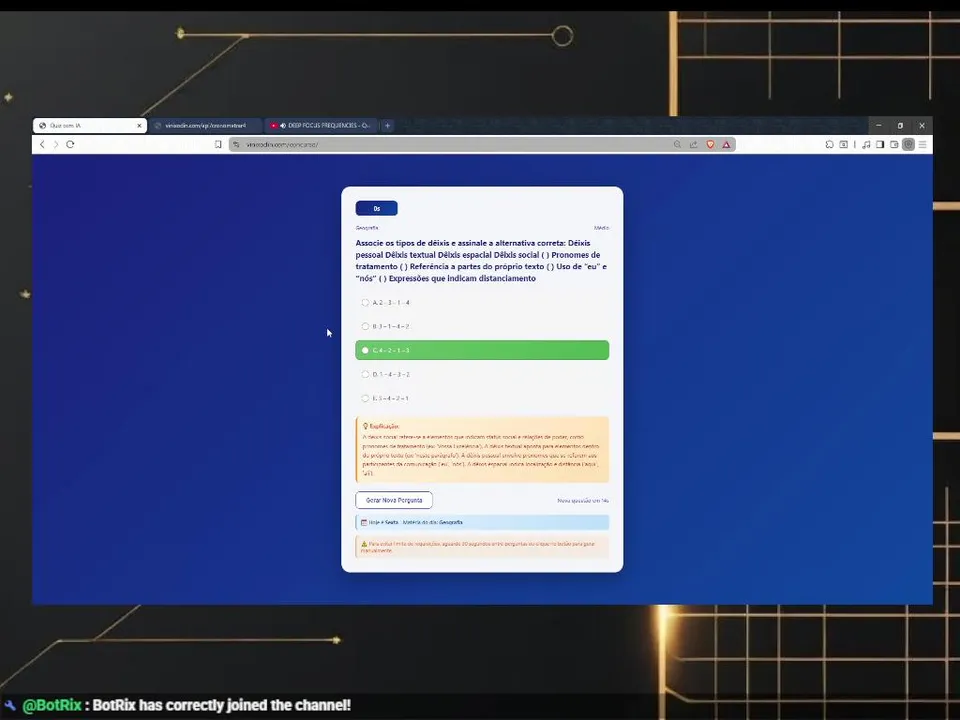Open the extensions puzzle icon
The image size is (960, 720).
pos(829,144)
